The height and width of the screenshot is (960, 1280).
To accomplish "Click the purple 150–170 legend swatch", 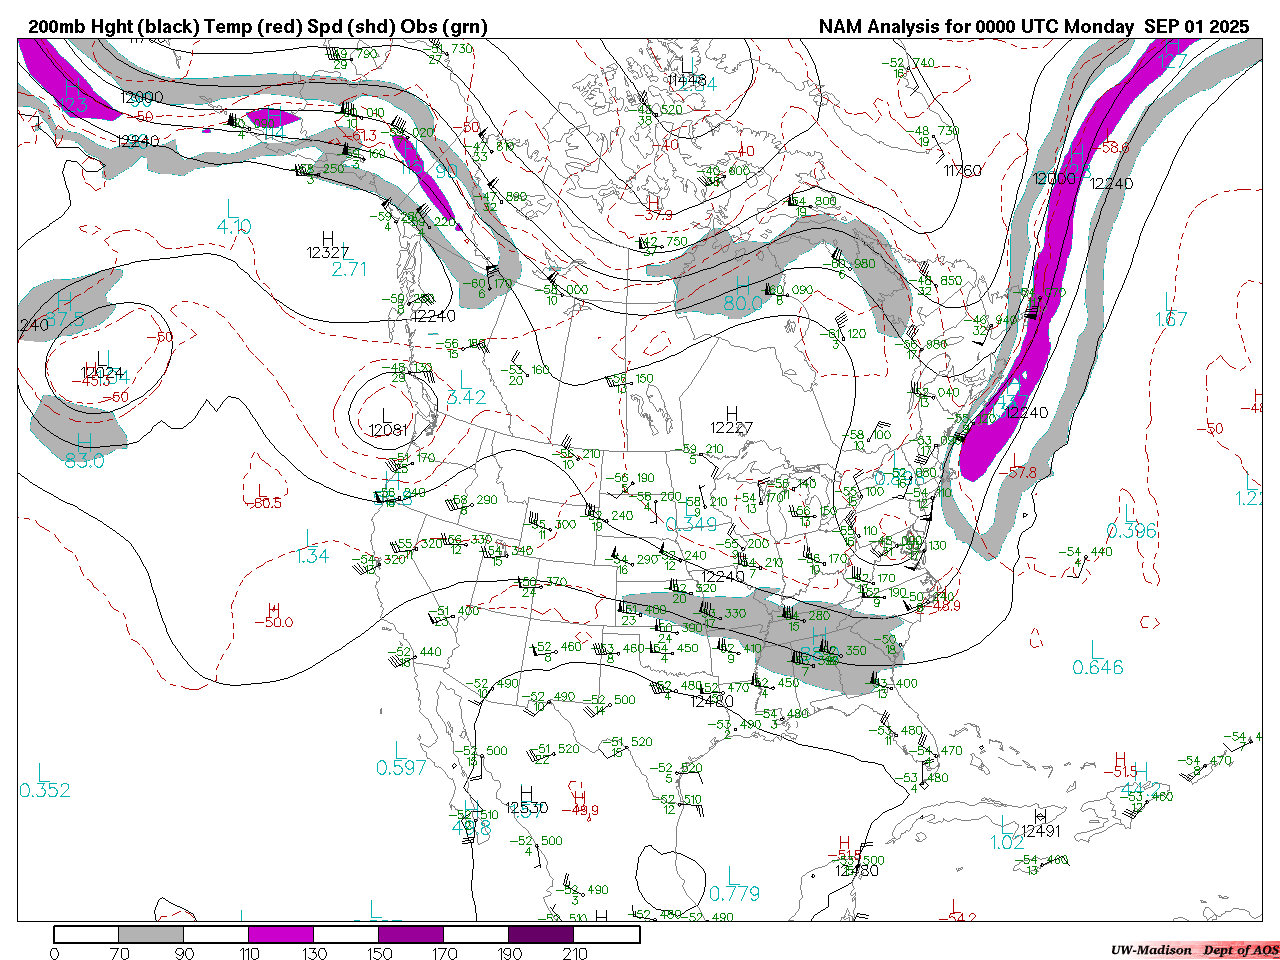I will [x=411, y=934].
